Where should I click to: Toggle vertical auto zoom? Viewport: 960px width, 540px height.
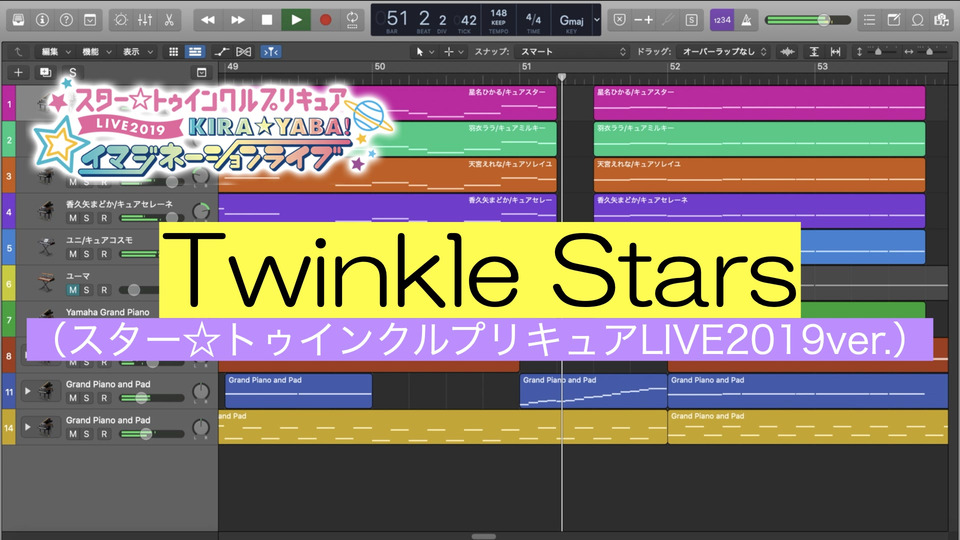tap(814, 52)
